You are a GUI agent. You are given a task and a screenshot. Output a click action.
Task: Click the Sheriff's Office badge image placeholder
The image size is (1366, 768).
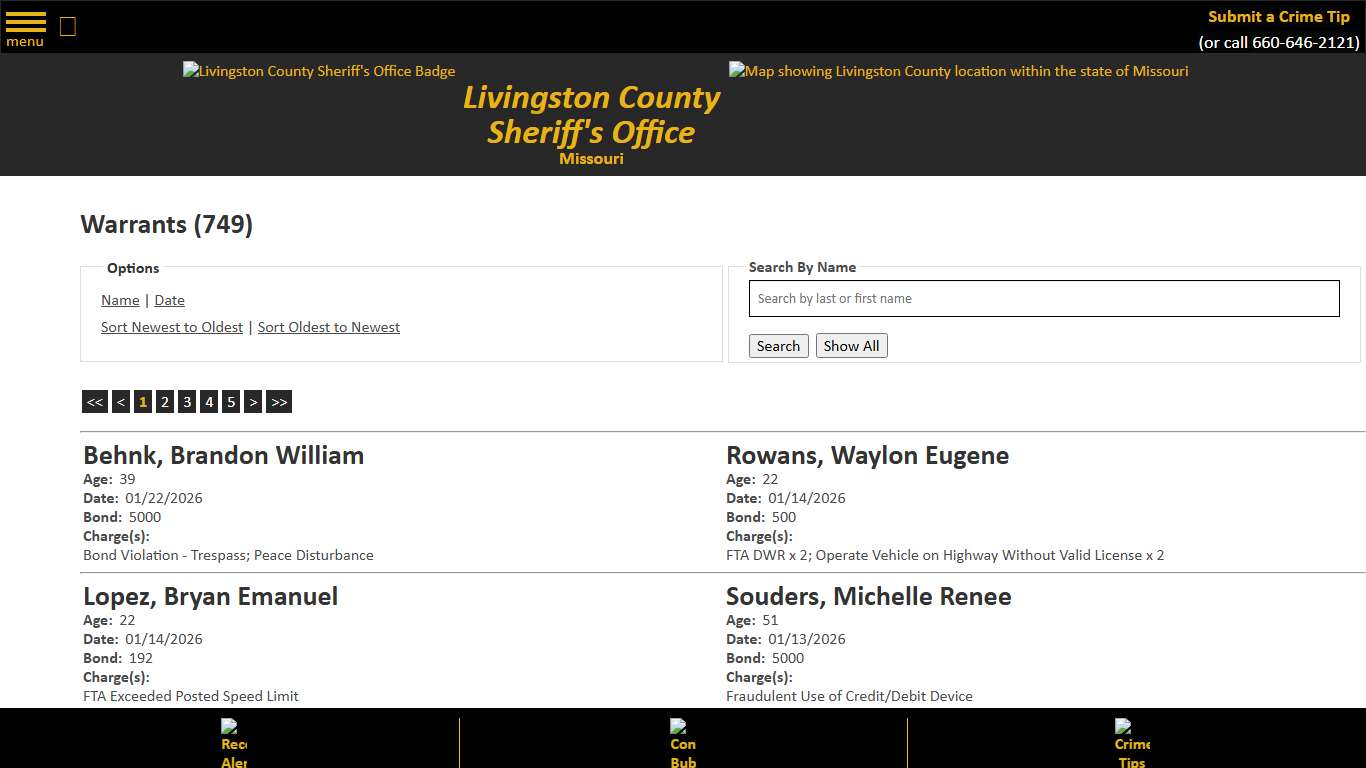pos(318,71)
